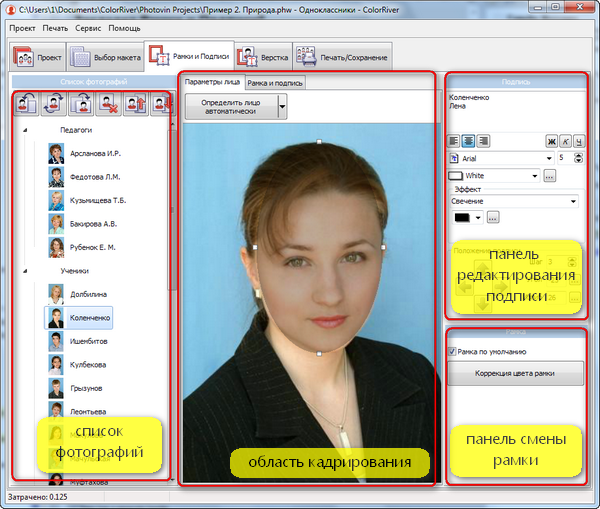This screenshot has height=509, width=600.
Task: Toggle italic К caption formatting
Action: pos(565,142)
